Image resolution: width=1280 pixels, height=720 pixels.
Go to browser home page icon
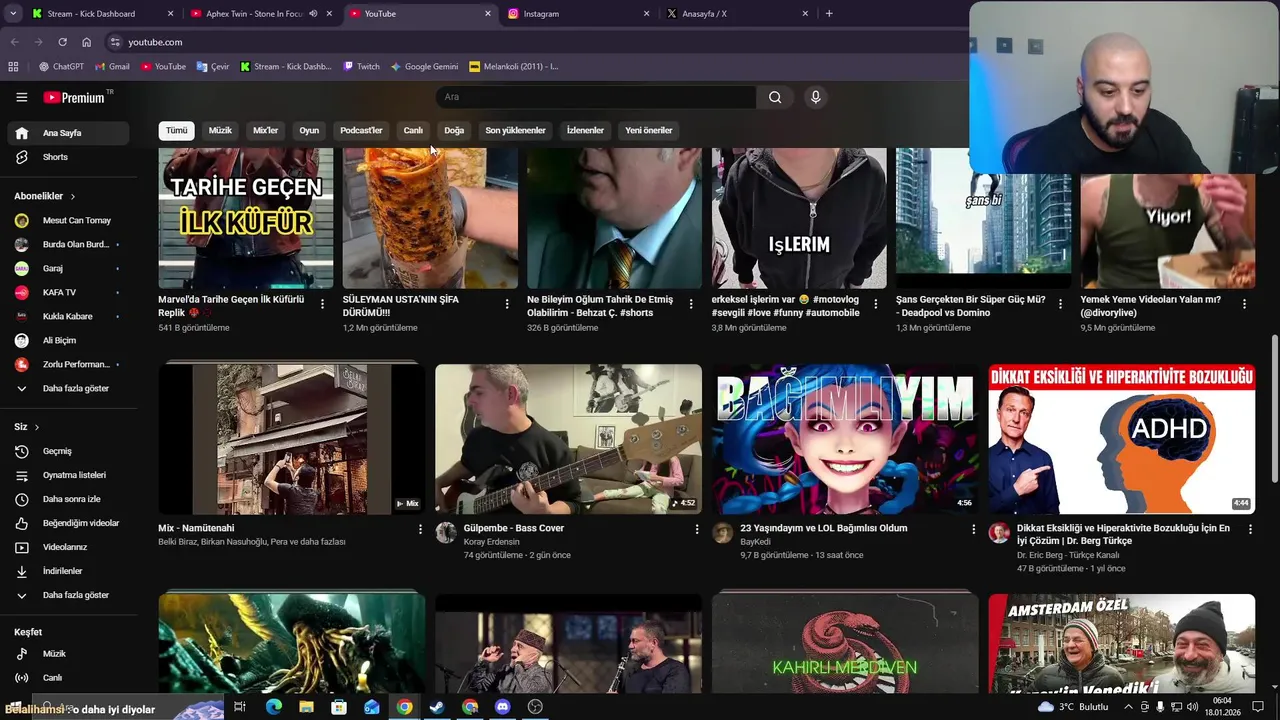point(87,42)
